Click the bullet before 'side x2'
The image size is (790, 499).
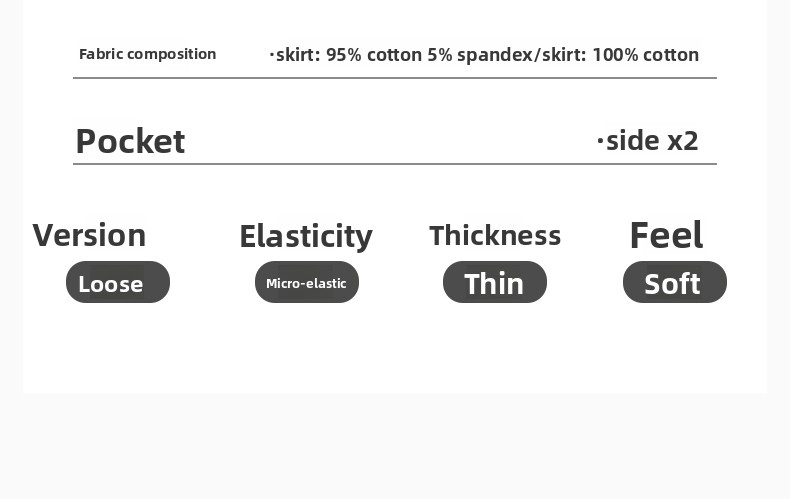click(x=600, y=141)
